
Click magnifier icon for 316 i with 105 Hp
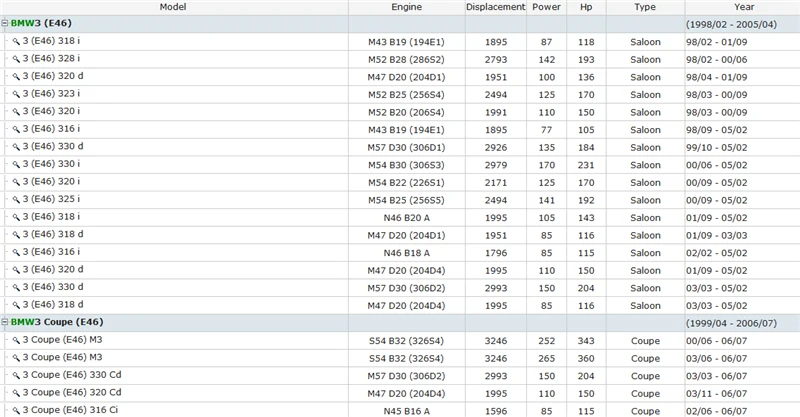pos(16,130)
